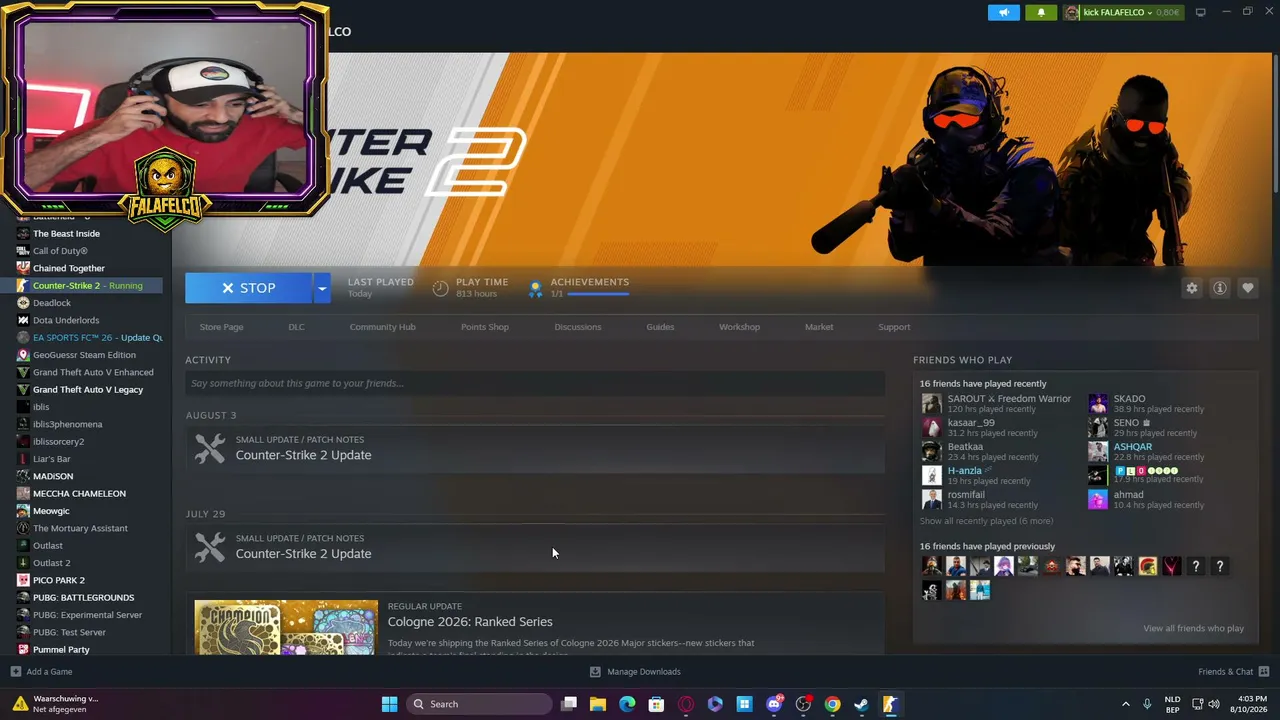Image resolution: width=1280 pixels, height=720 pixels.
Task: Open Opera GX from the taskbar
Action: 686,704
